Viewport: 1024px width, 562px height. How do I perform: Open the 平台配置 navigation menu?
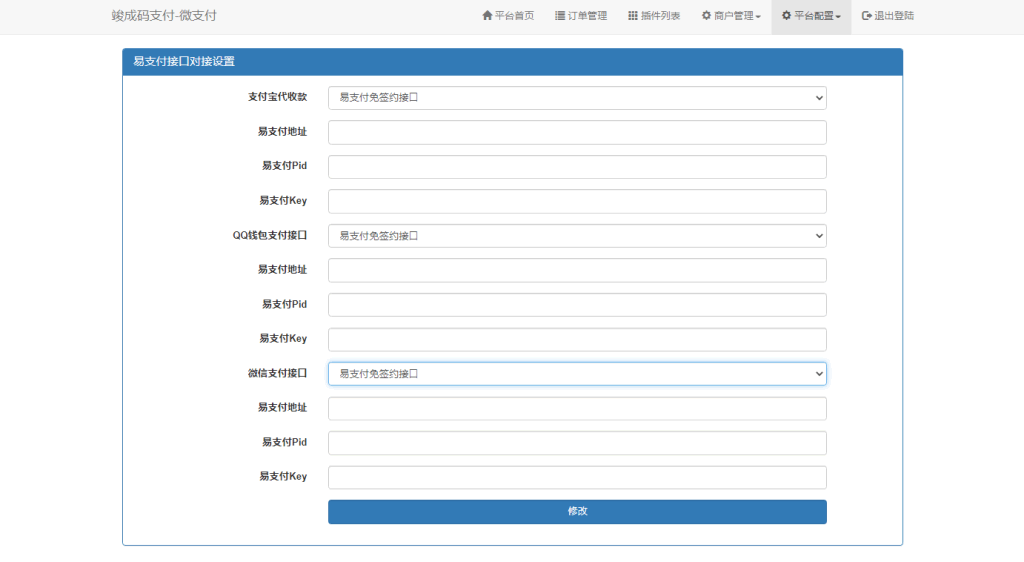click(811, 16)
